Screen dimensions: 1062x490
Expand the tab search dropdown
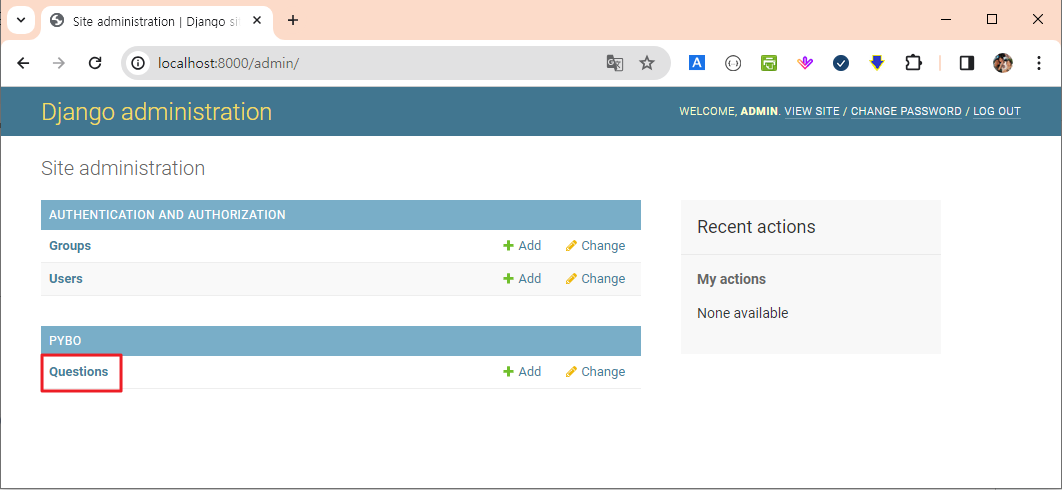click(20, 20)
